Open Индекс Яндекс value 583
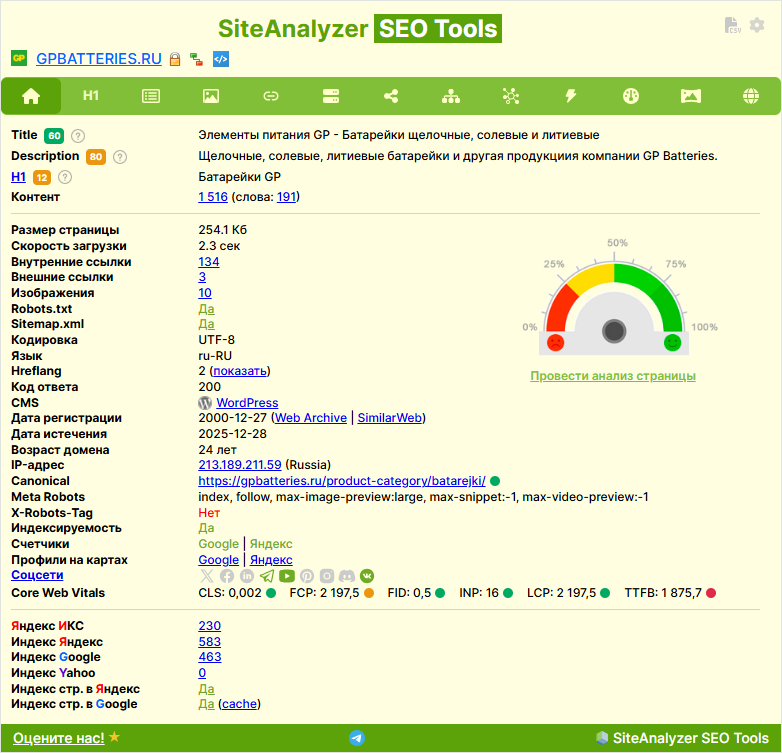This screenshot has width=782, height=753. [x=209, y=642]
